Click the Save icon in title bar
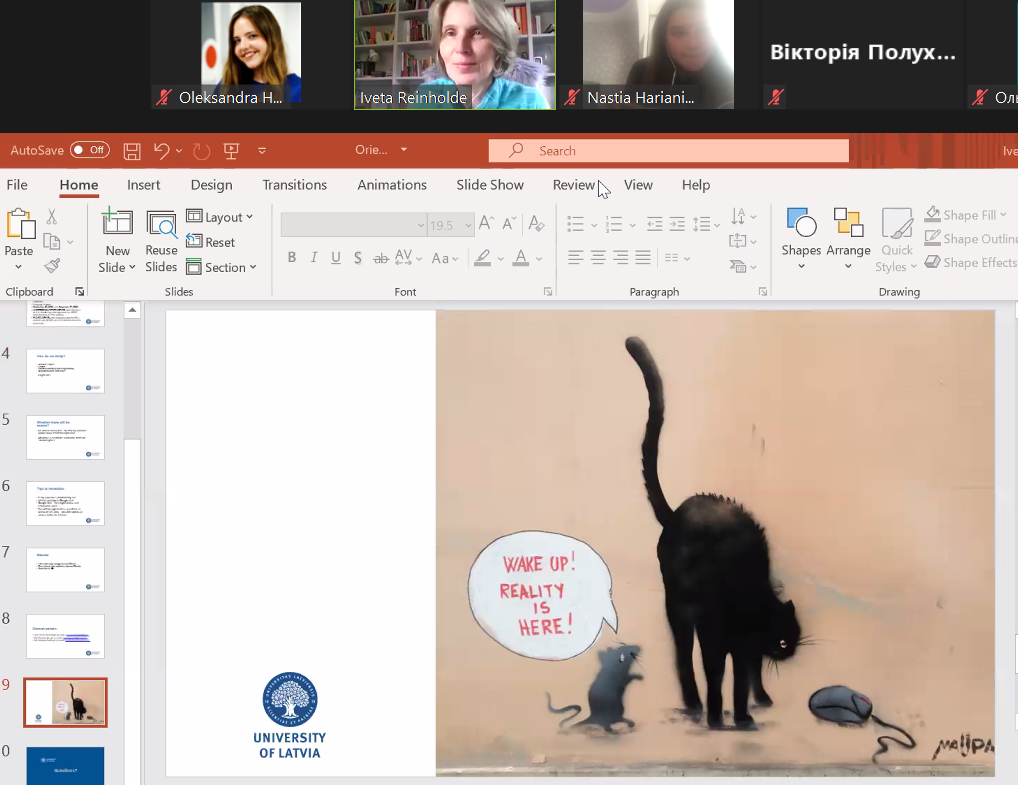Image resolution: width=1018 pixels, height=785 pixels. 132,151
